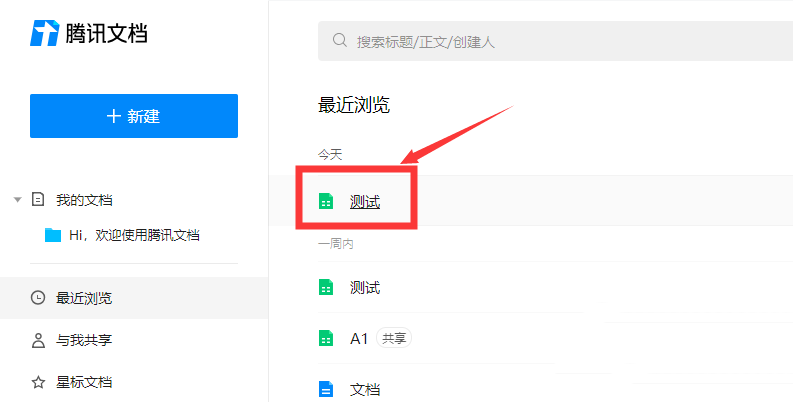
Task: Go to 与我共享 section
Action: tap(84, 340)
